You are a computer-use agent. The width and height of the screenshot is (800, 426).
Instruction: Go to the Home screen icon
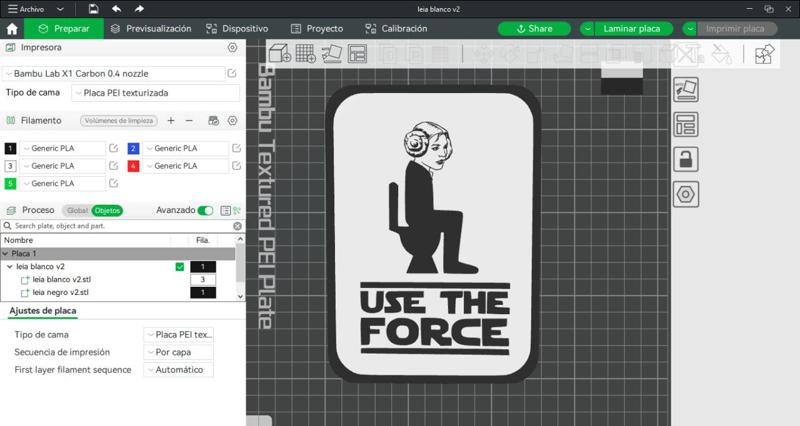click(12, 29)
